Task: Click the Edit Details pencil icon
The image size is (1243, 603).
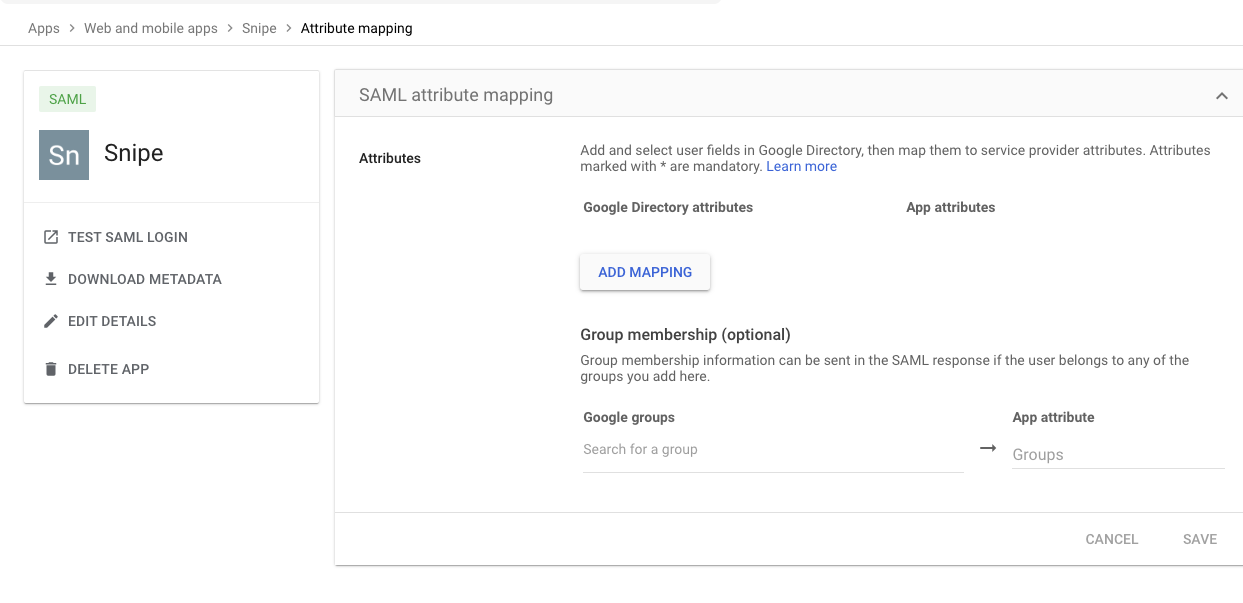Action: click(51, 321)
